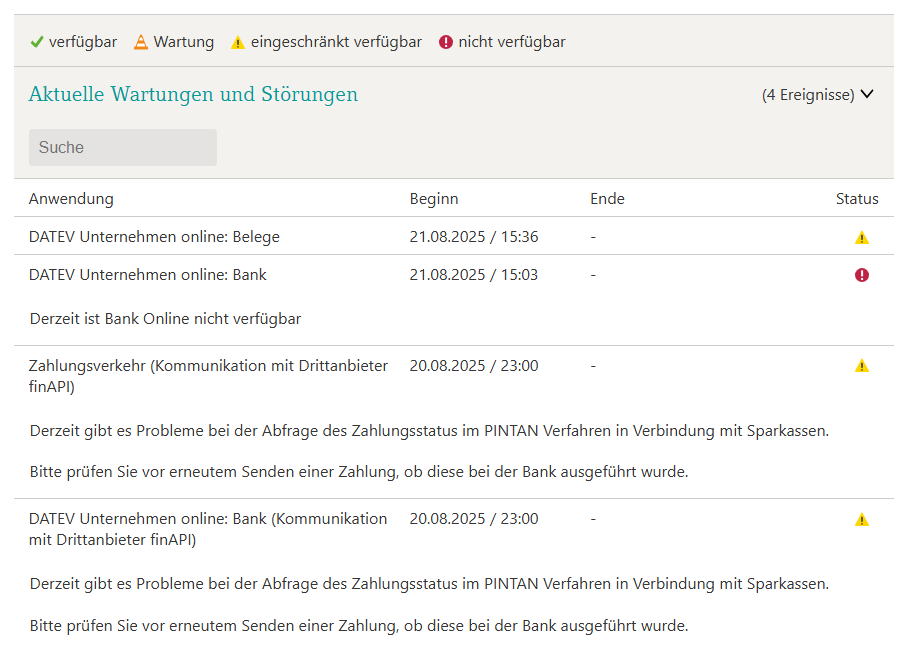Open 'DATEV Unternehmen online: Belege' entry
901x645 pixels.
pos(154,237)
